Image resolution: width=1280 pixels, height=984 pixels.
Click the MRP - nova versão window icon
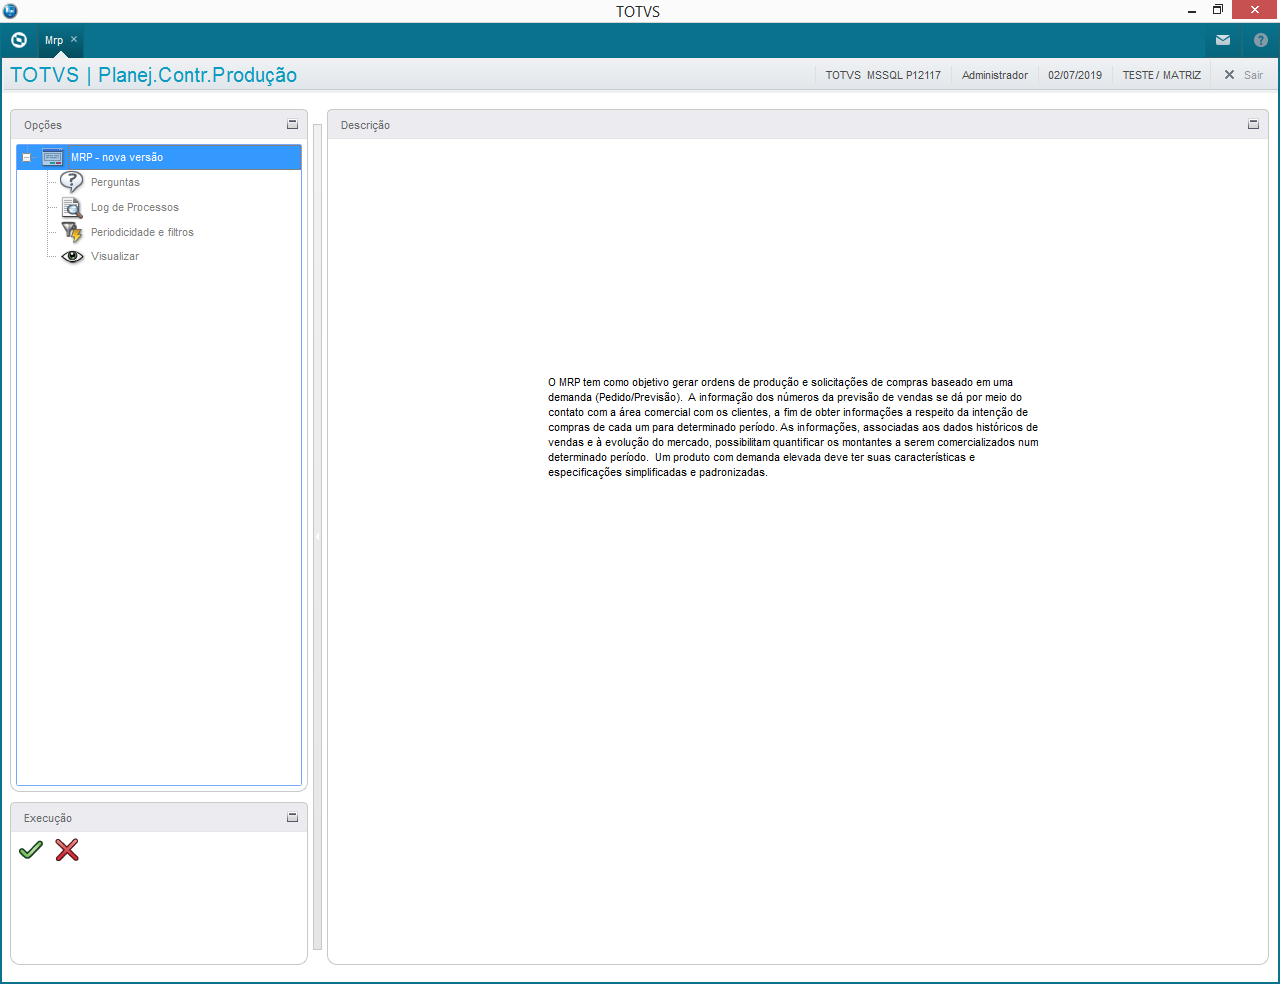53,157
